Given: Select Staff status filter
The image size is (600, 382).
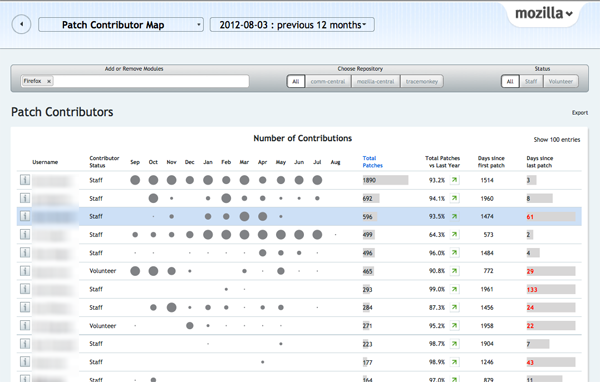Looking at the screenshot, I should pos(531,81).
